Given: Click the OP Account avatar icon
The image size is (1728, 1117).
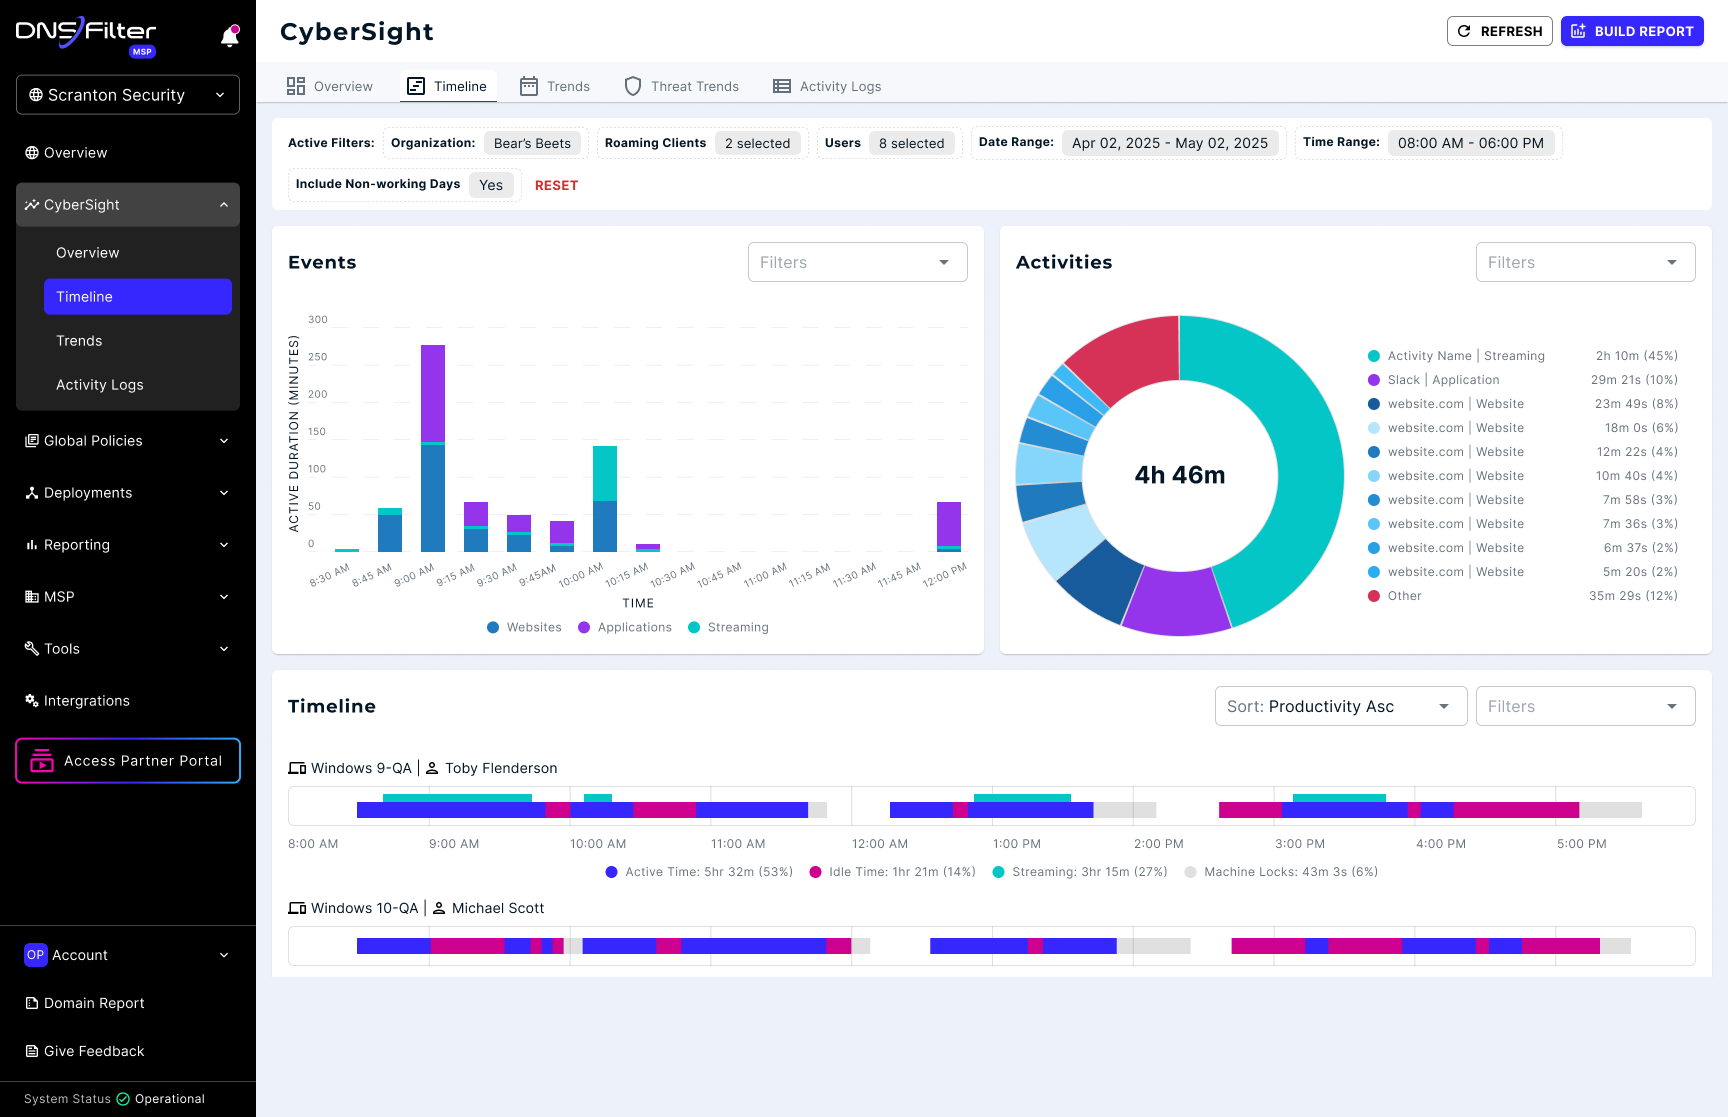Looking at the screenshot, I should [36, 955].
